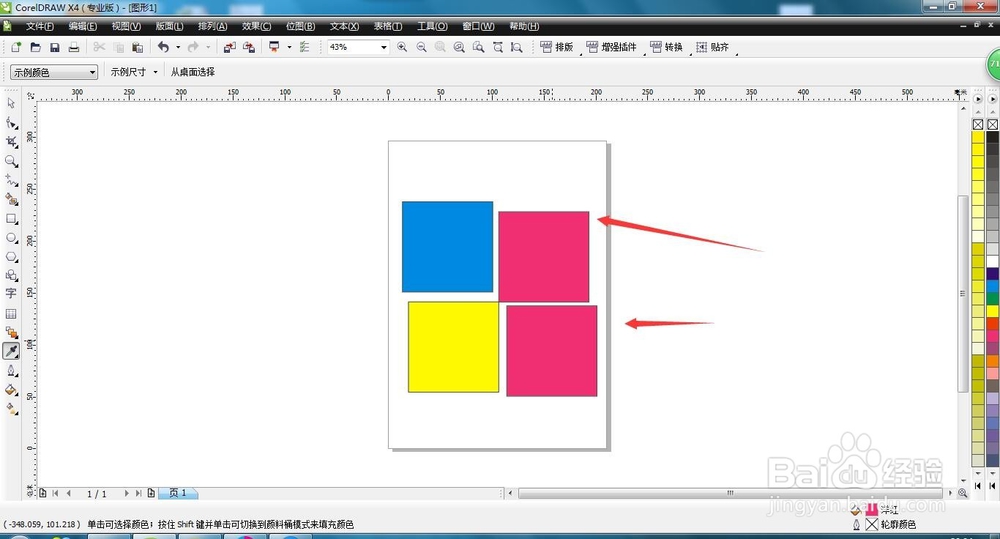
Task: Create a new document with New icon
Action: pos(16,47)
